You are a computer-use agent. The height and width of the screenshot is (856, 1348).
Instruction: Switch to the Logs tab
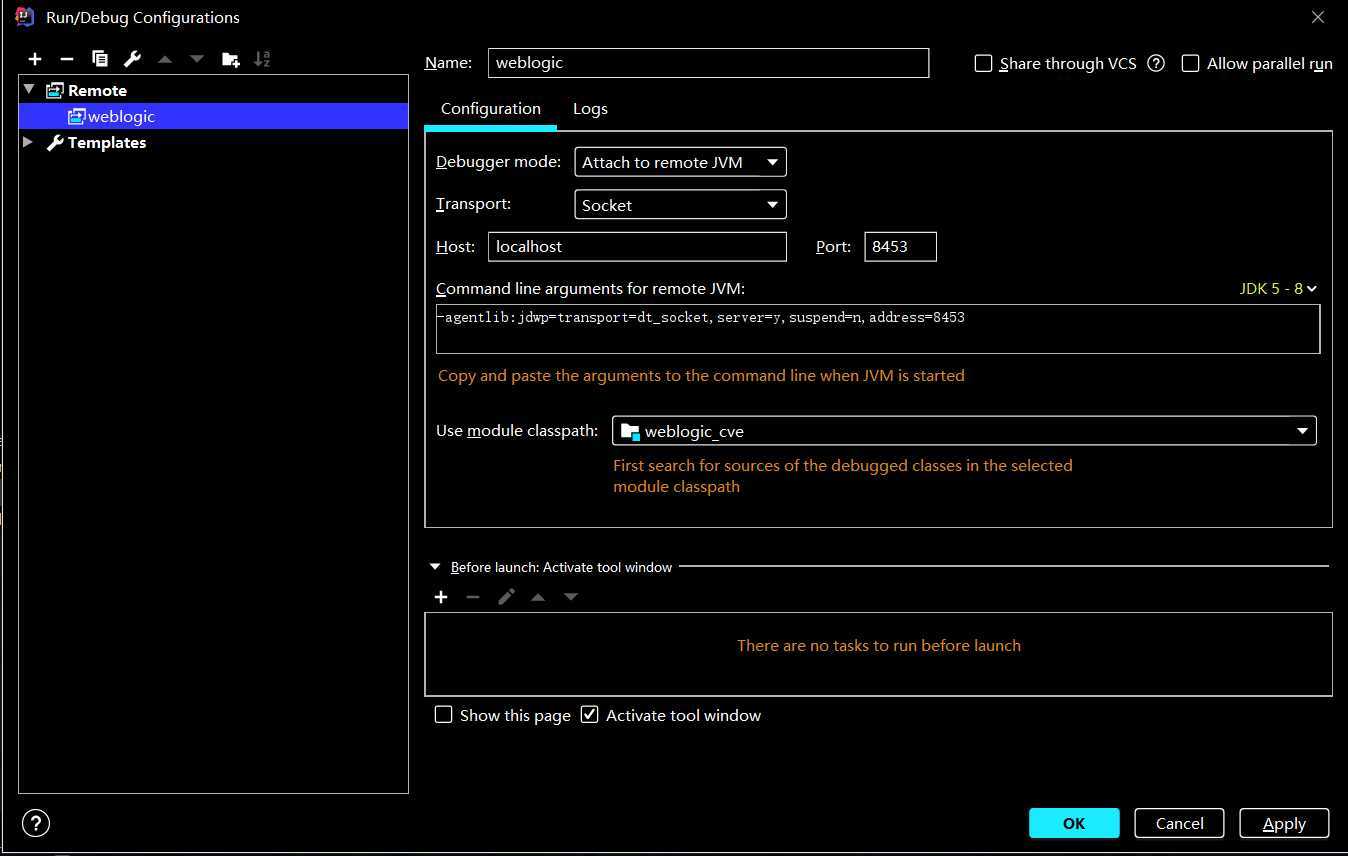(x=590, y=109)
